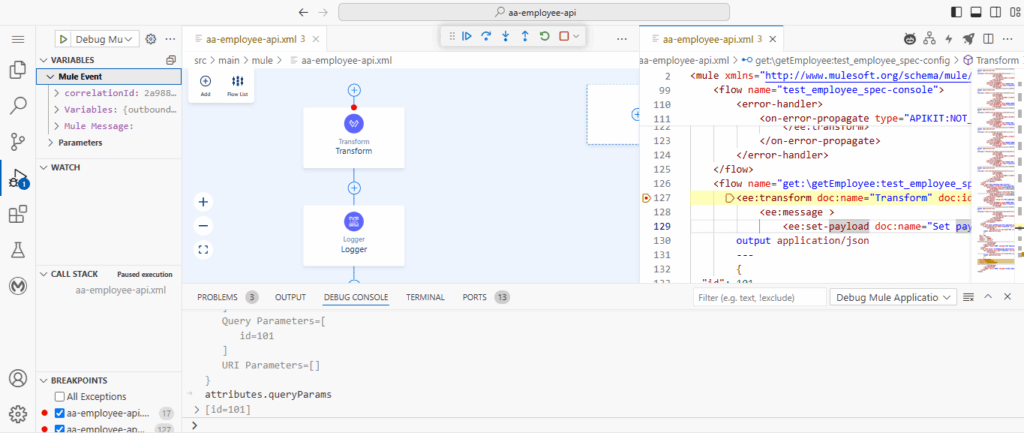
Task: Open the Search view in the activity bar
Action: [x=18, y=105]
